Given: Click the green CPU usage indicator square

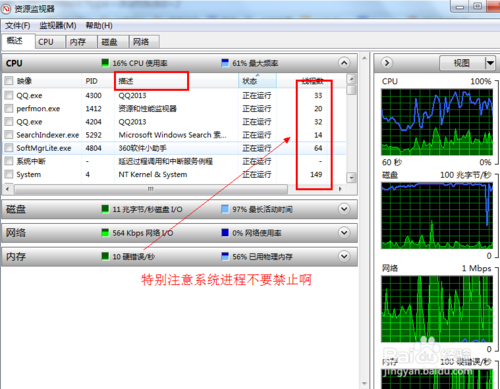Looking at the screenshot, I should [x=105, y=63].
